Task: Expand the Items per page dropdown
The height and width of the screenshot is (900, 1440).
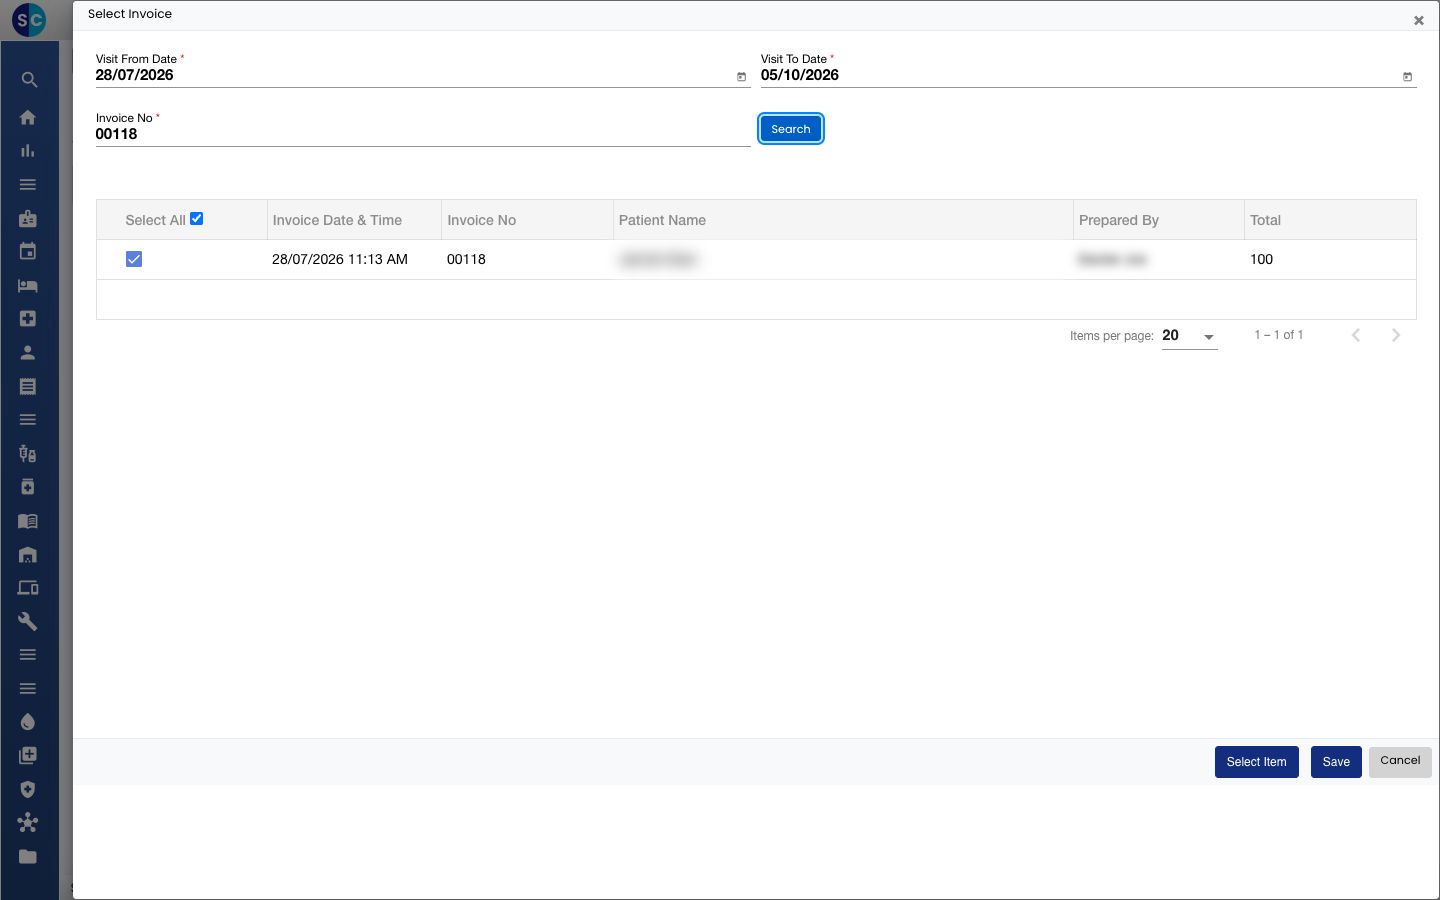Action: click(x=1190, y=336)
